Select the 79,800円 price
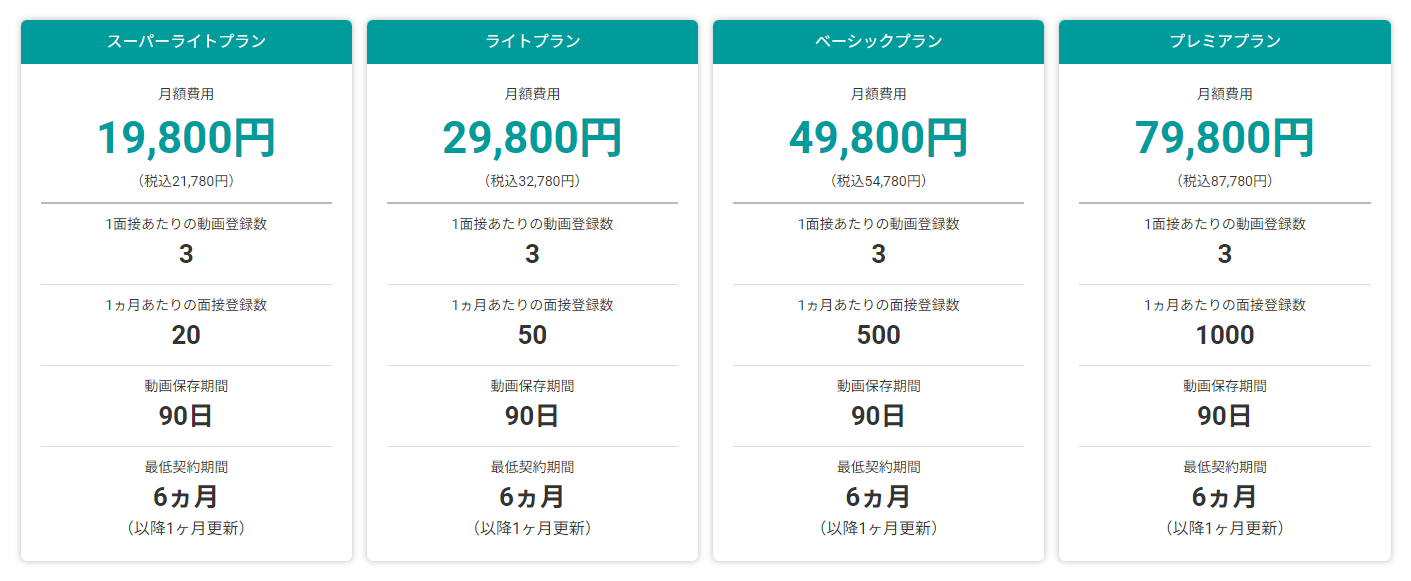Screen dimensions: 1411x581 (x=1225, y=138)
